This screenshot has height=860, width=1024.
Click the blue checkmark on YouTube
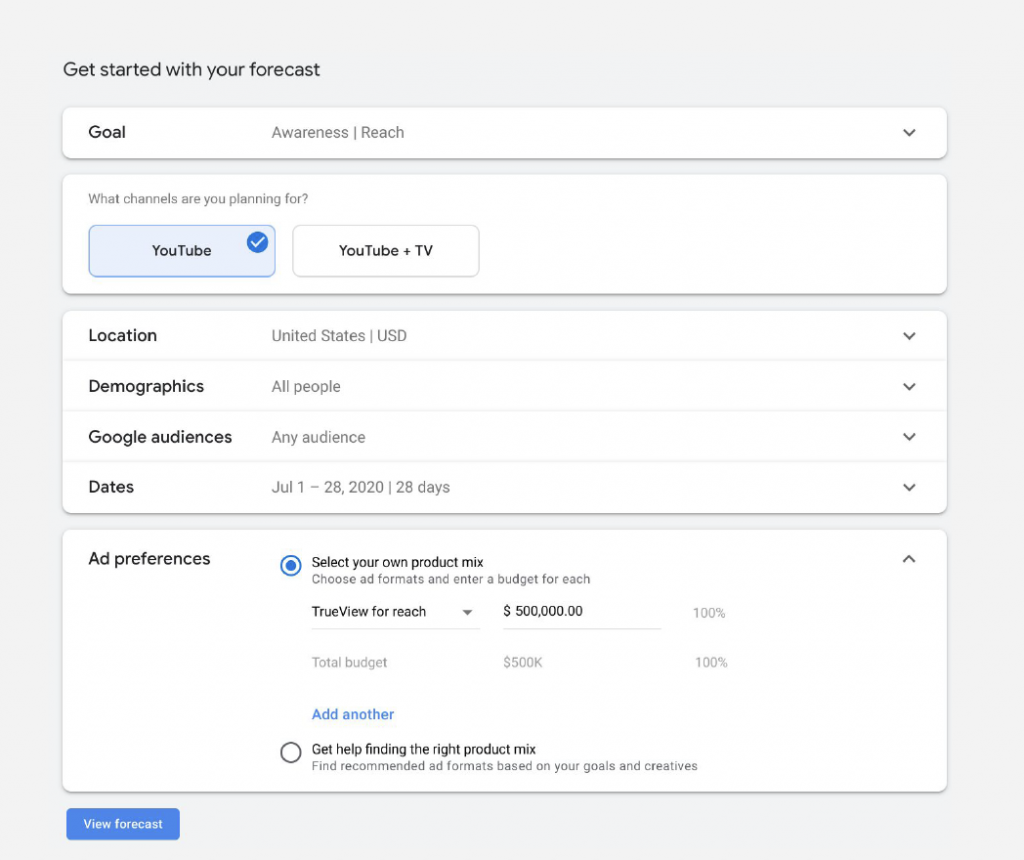(257, 241)
